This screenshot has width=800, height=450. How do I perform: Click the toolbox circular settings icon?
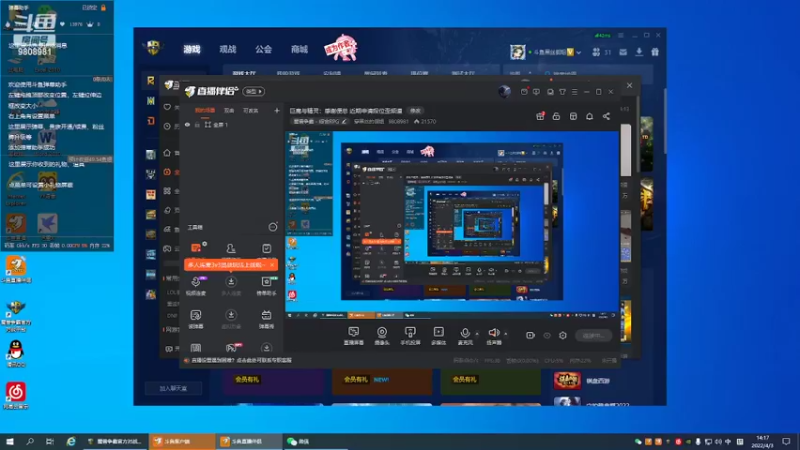pyautogui.click(x=273, y=227)
